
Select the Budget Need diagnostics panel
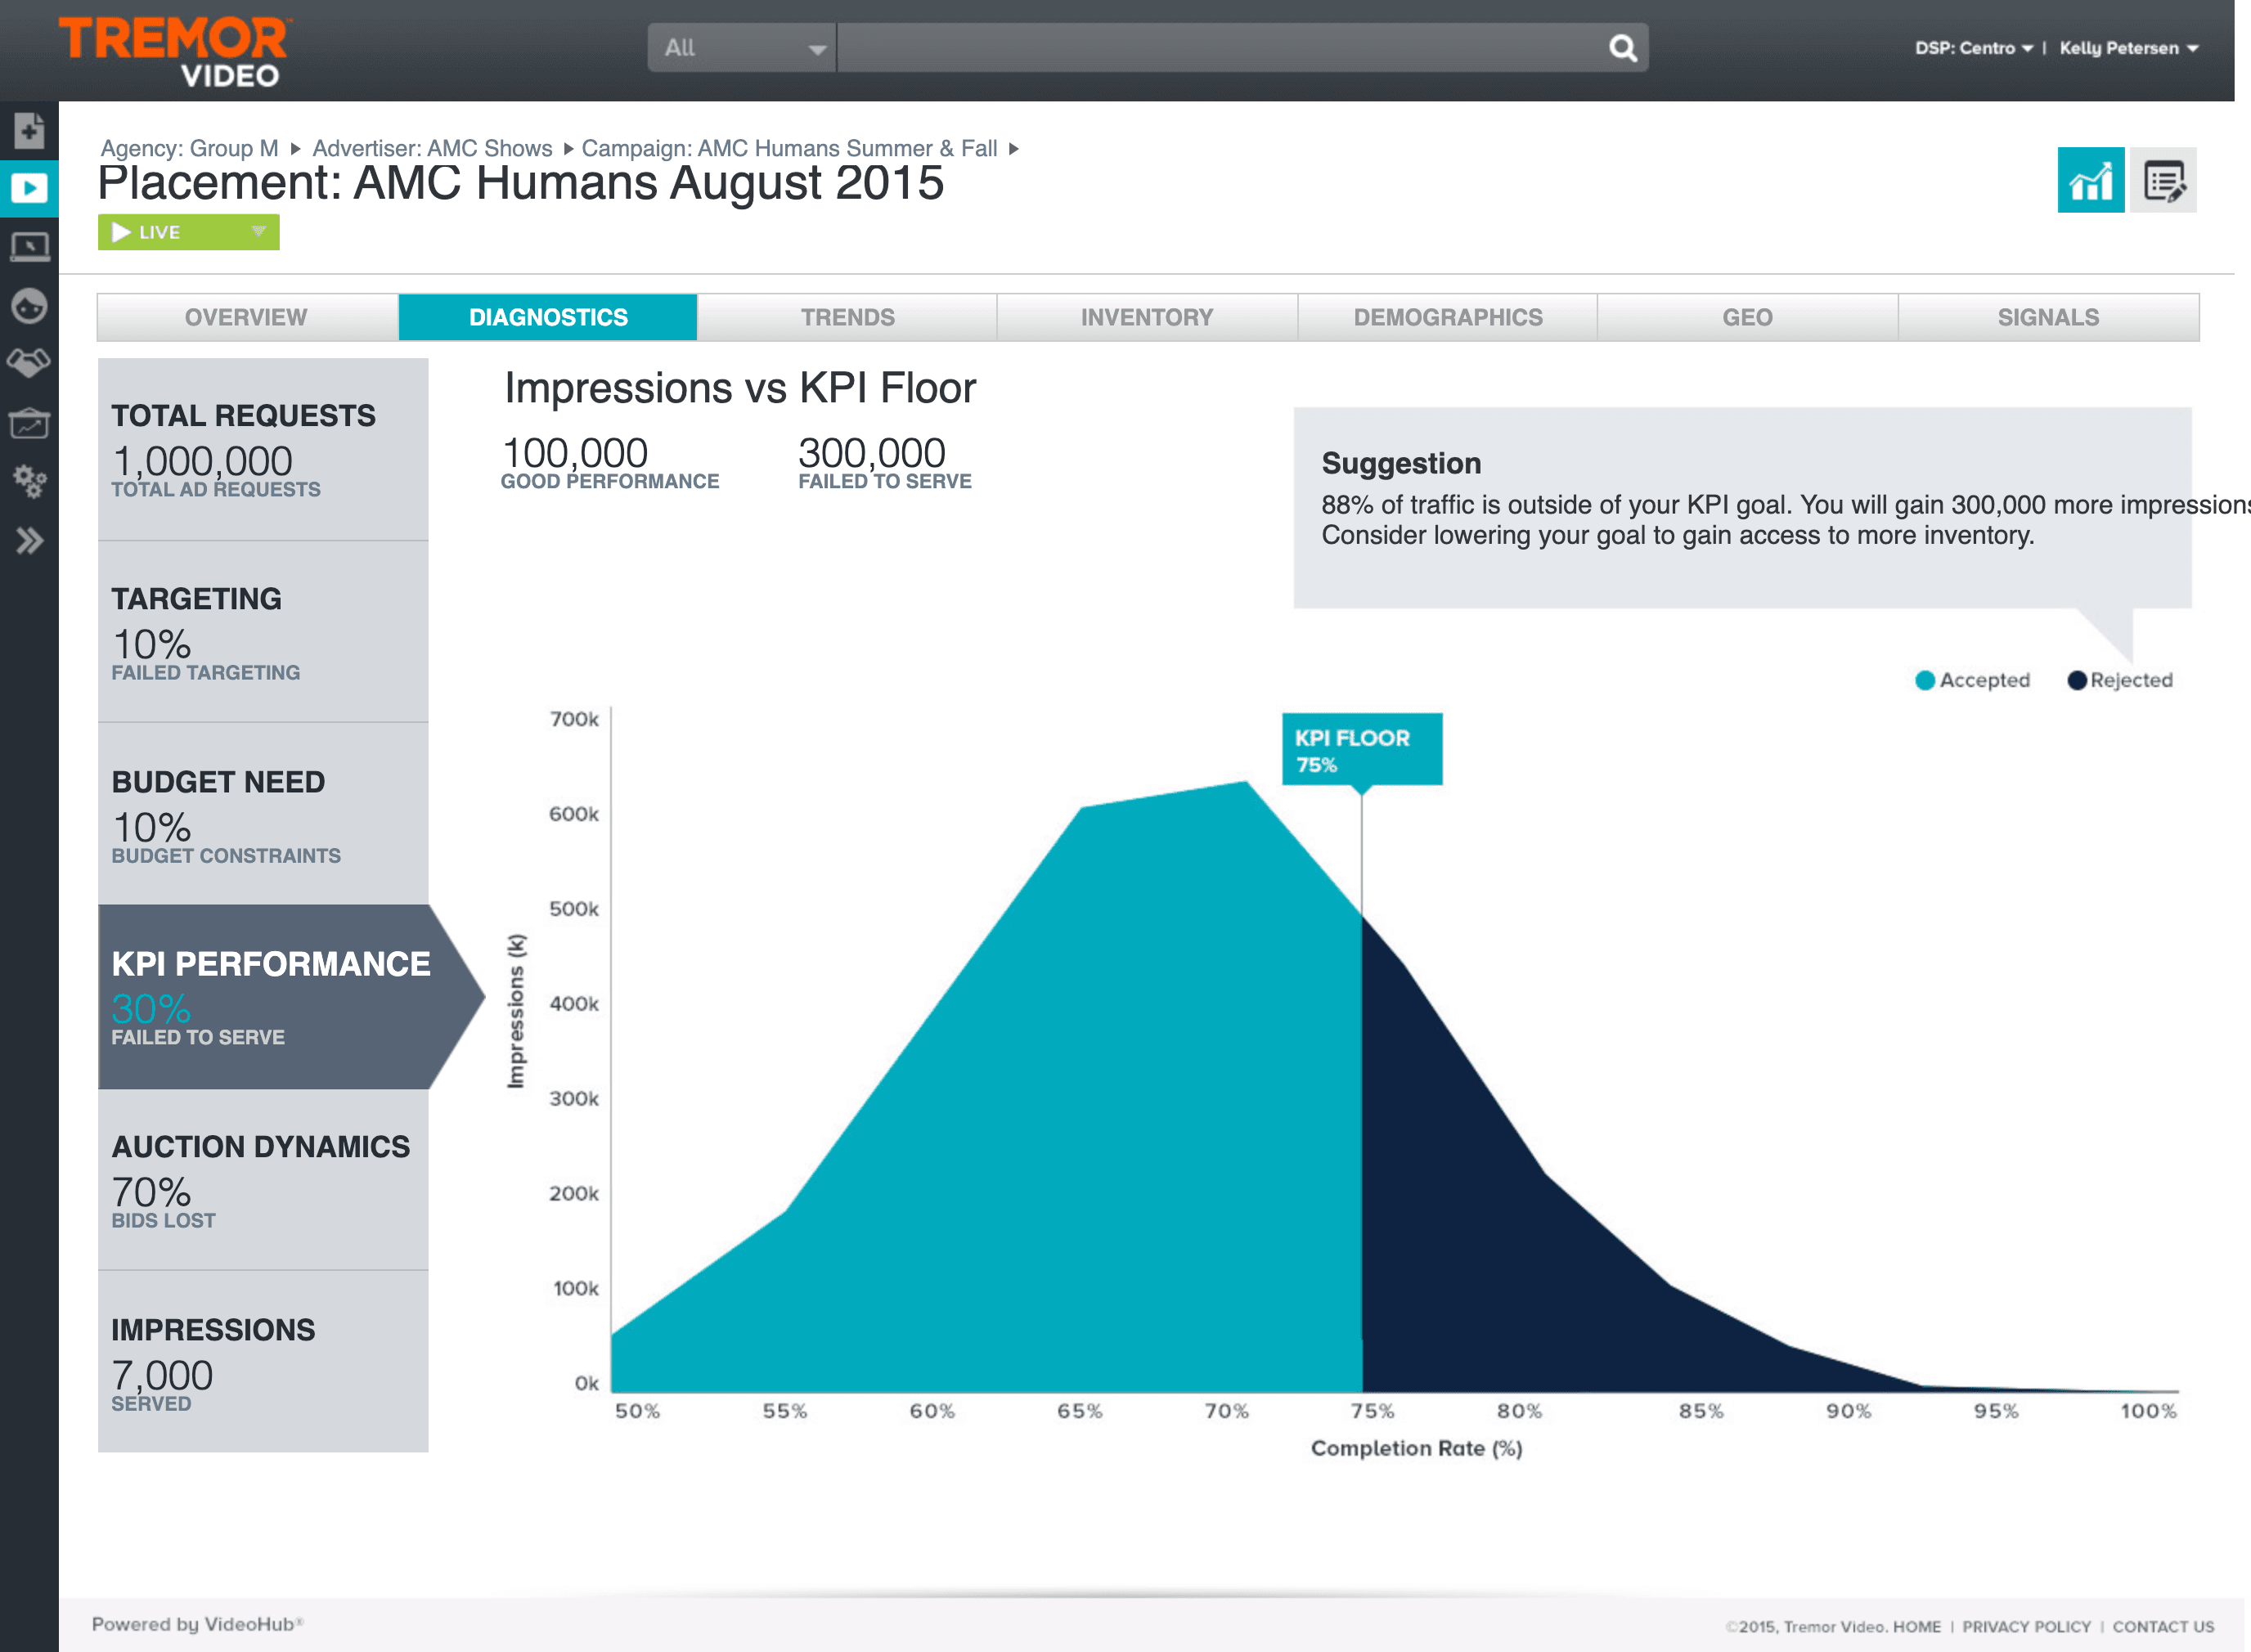pos(263,814)
